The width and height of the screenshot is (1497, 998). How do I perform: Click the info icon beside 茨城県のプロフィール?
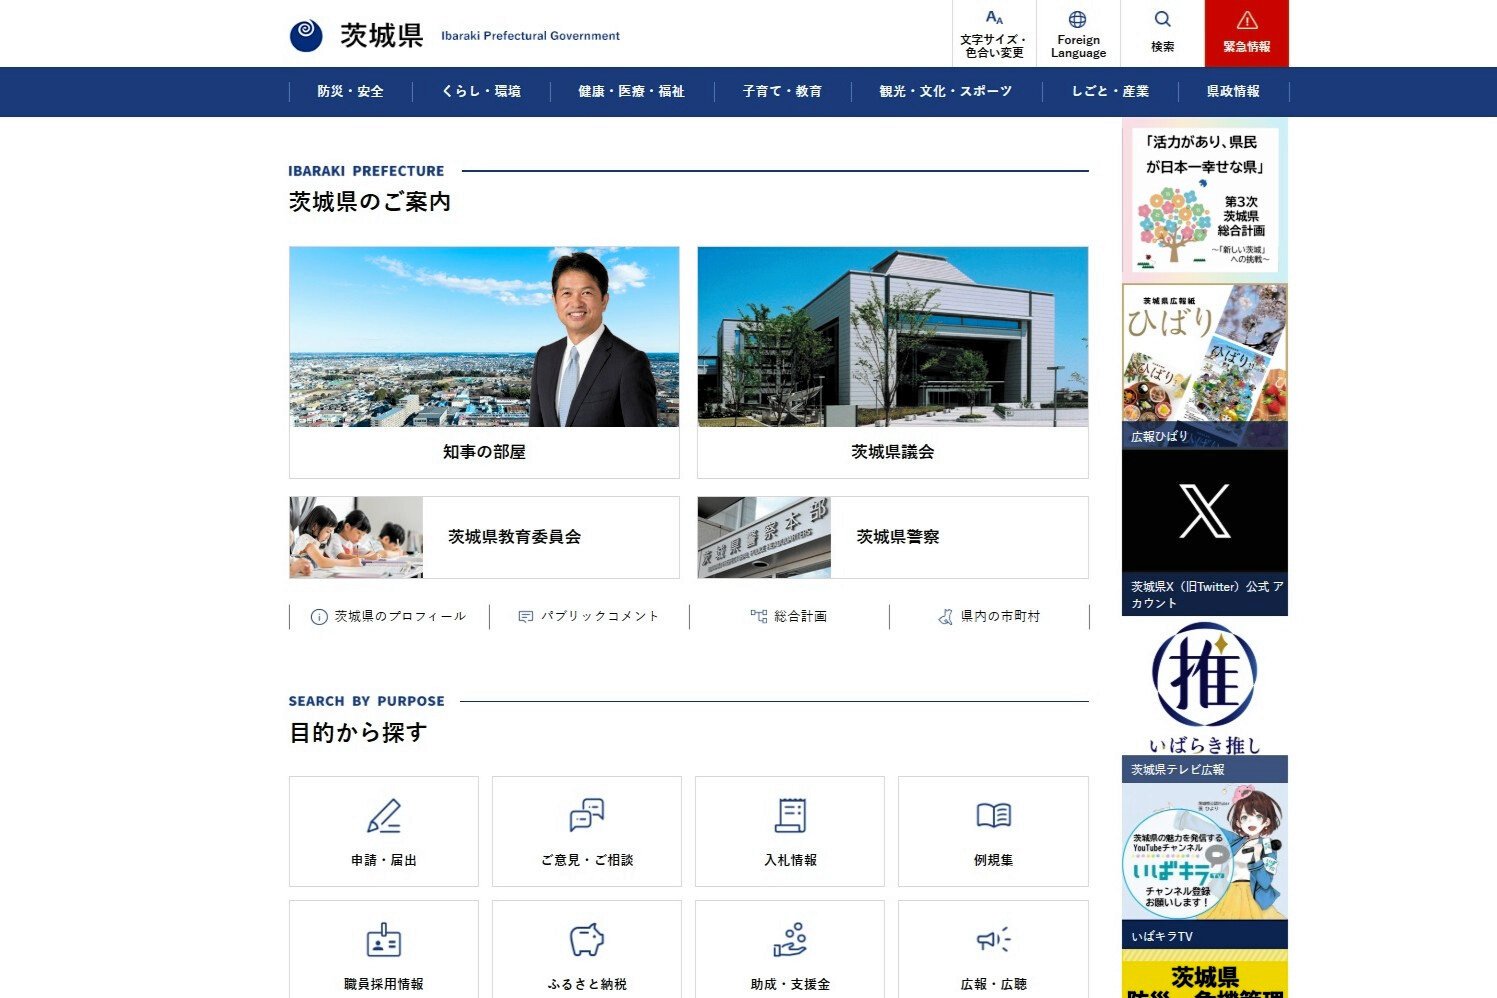click(319, 617)
